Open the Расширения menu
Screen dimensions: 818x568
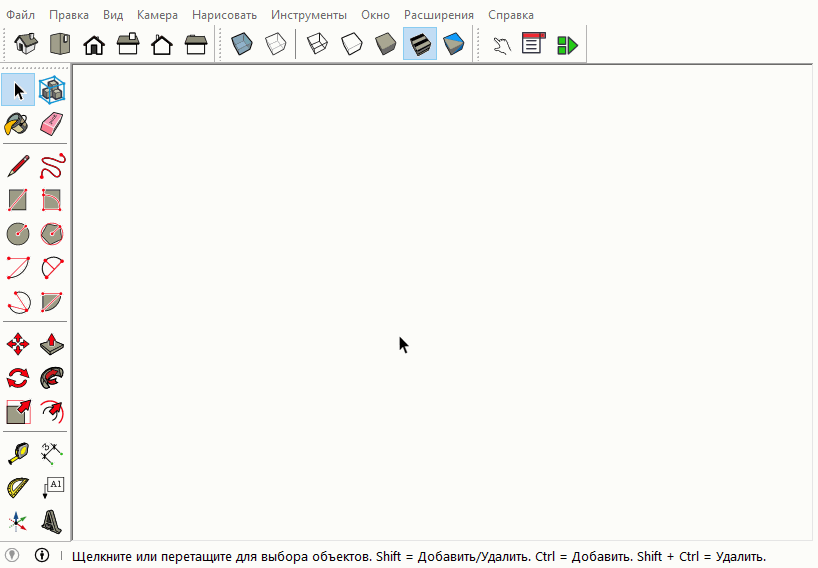click(439, 15)
